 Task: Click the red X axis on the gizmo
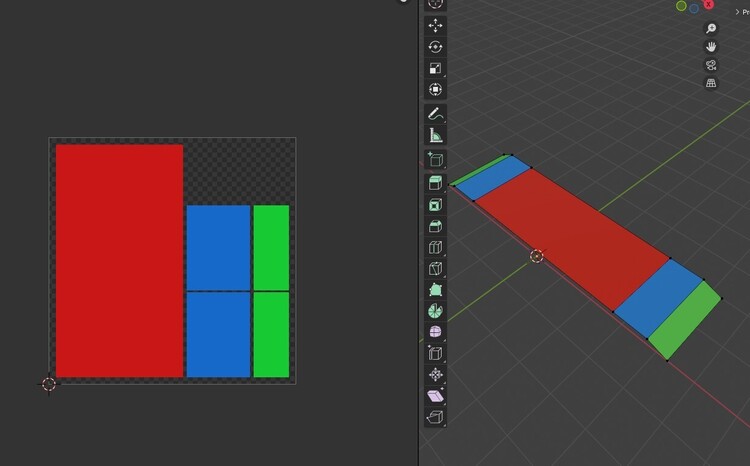tap(709, 5)
